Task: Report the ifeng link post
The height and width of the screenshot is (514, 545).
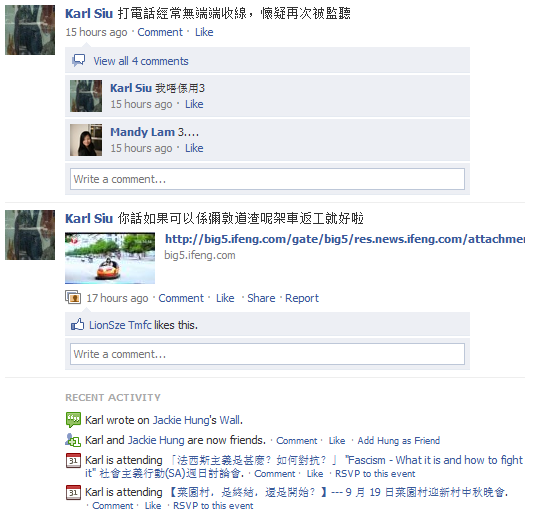Action: (302, 298)
